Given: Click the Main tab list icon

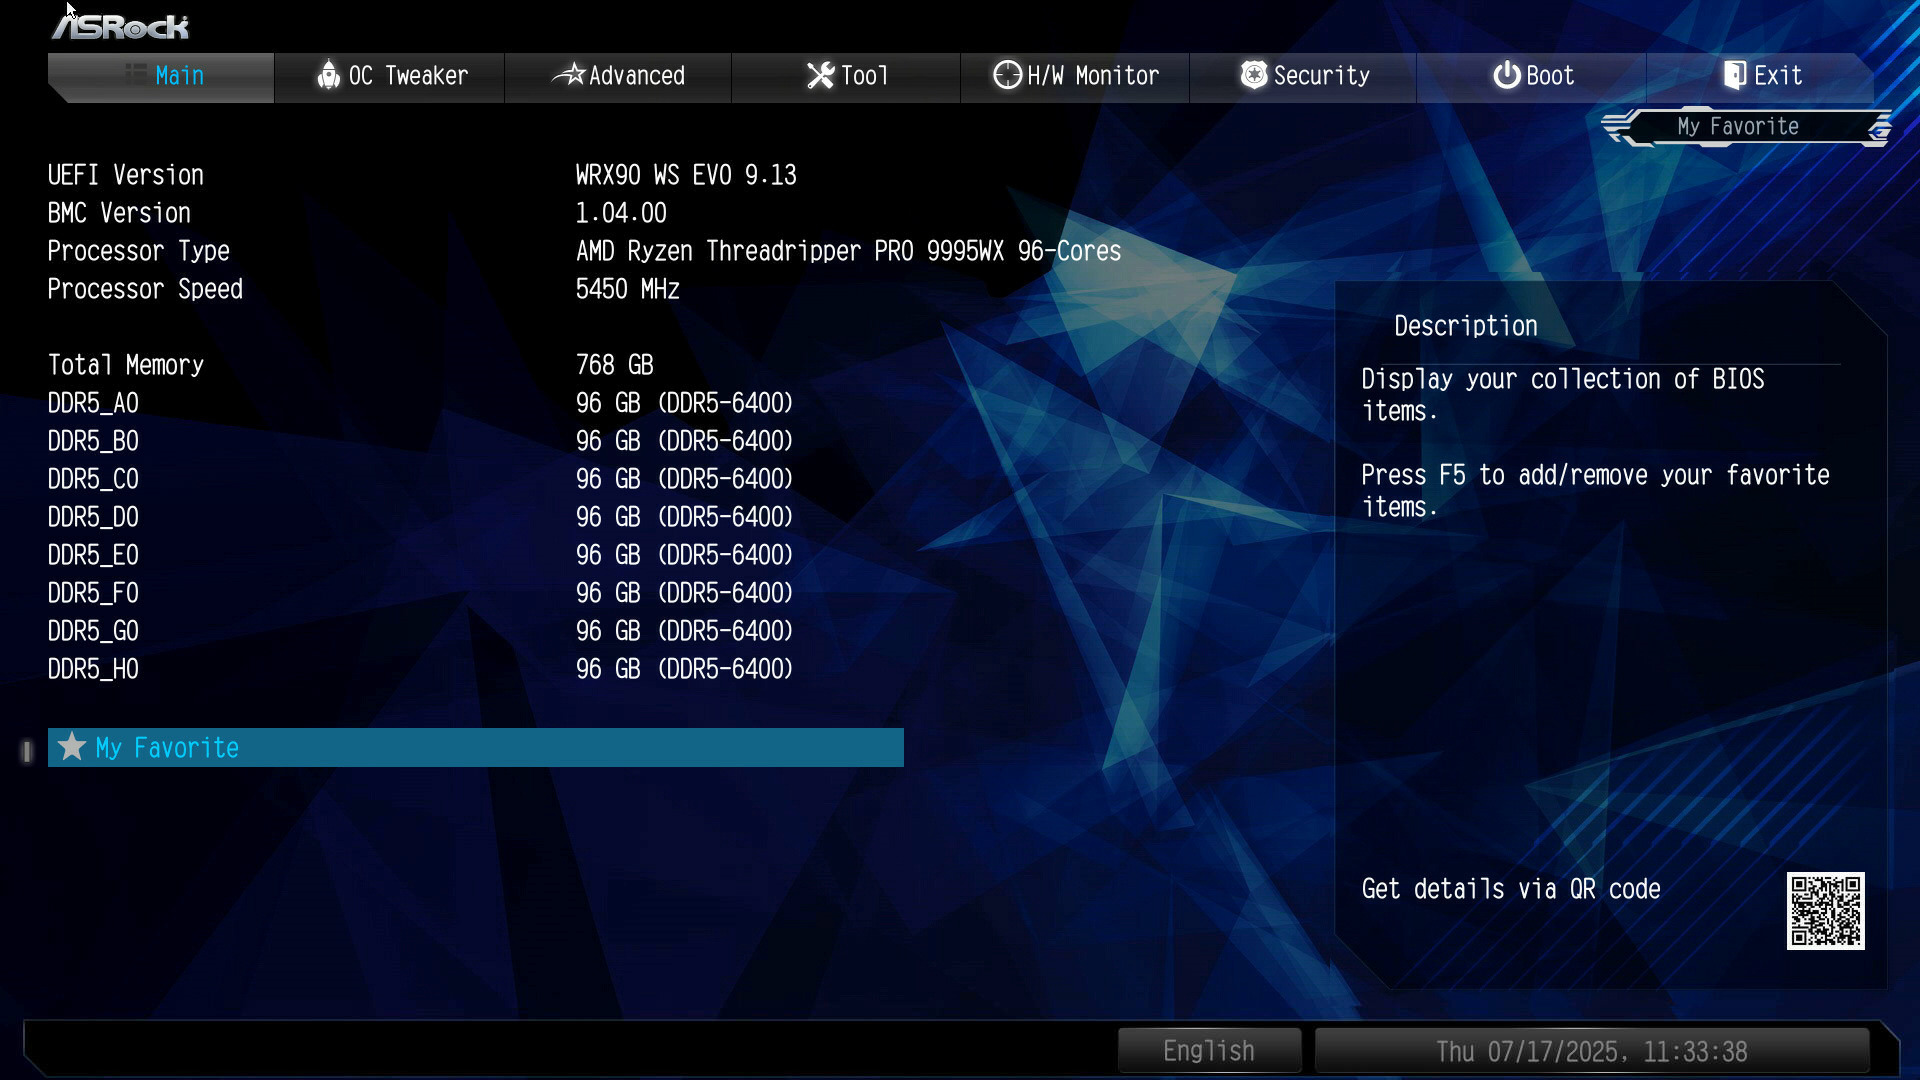Looking at the screenshot, I should pyautogui.click(x=136, y=73).
